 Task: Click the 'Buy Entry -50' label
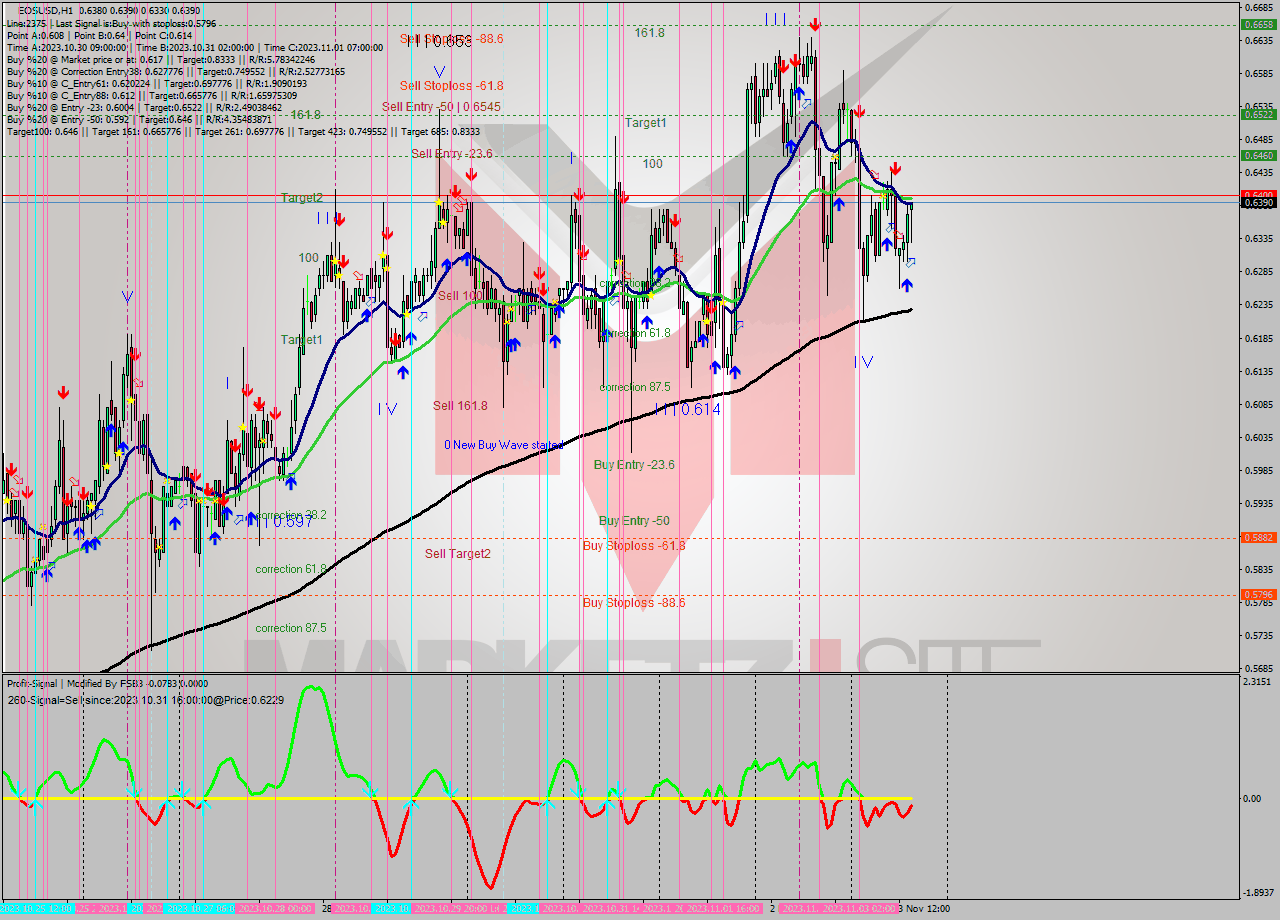tap(634, 521)
